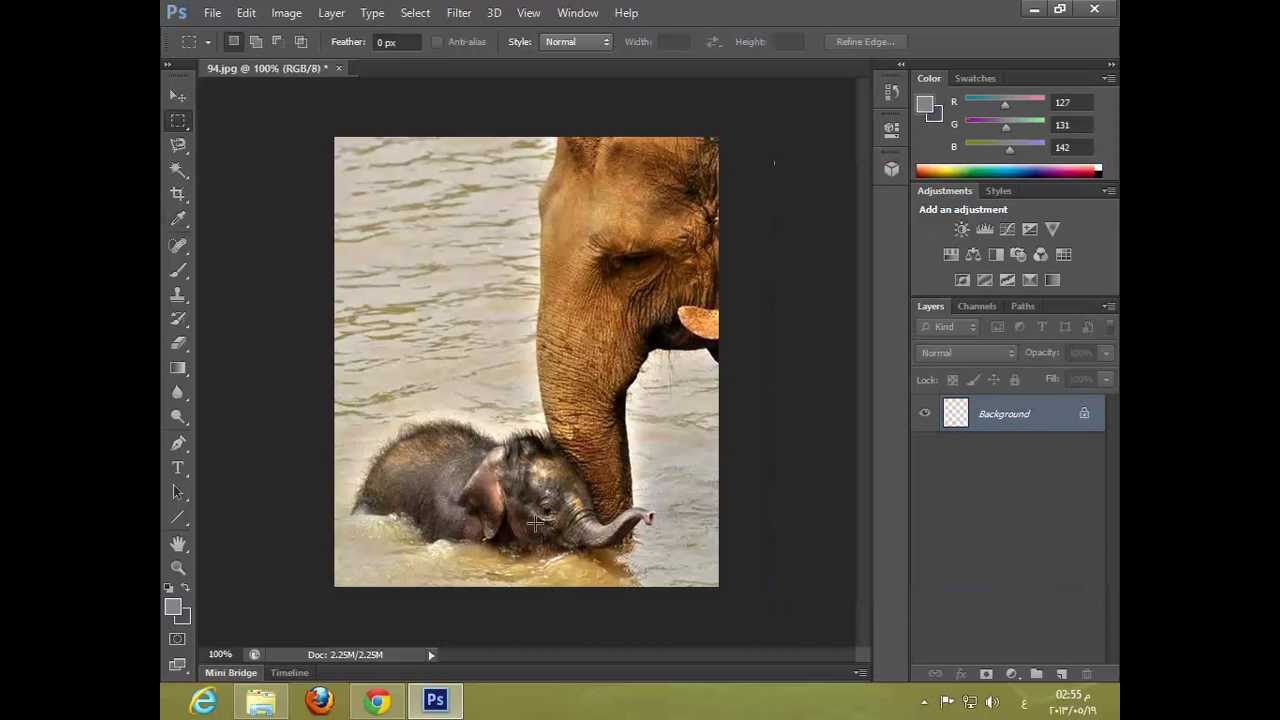Choose Add to selection mode
The width and height of the screenshot is (1280, 720).
click(x=256, y=41)
